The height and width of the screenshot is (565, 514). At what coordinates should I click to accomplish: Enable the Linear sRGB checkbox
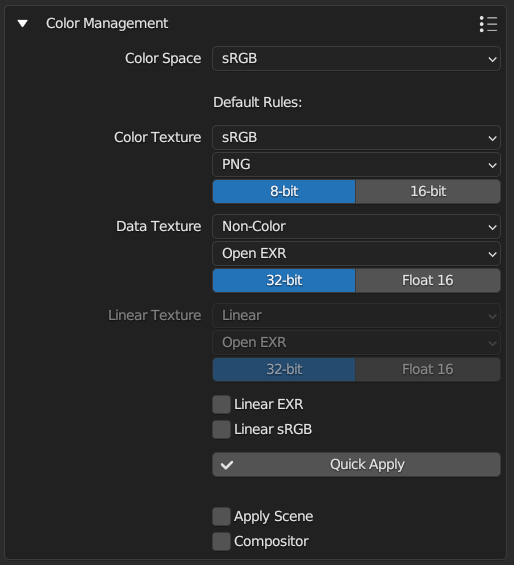[x=221, y=430]
